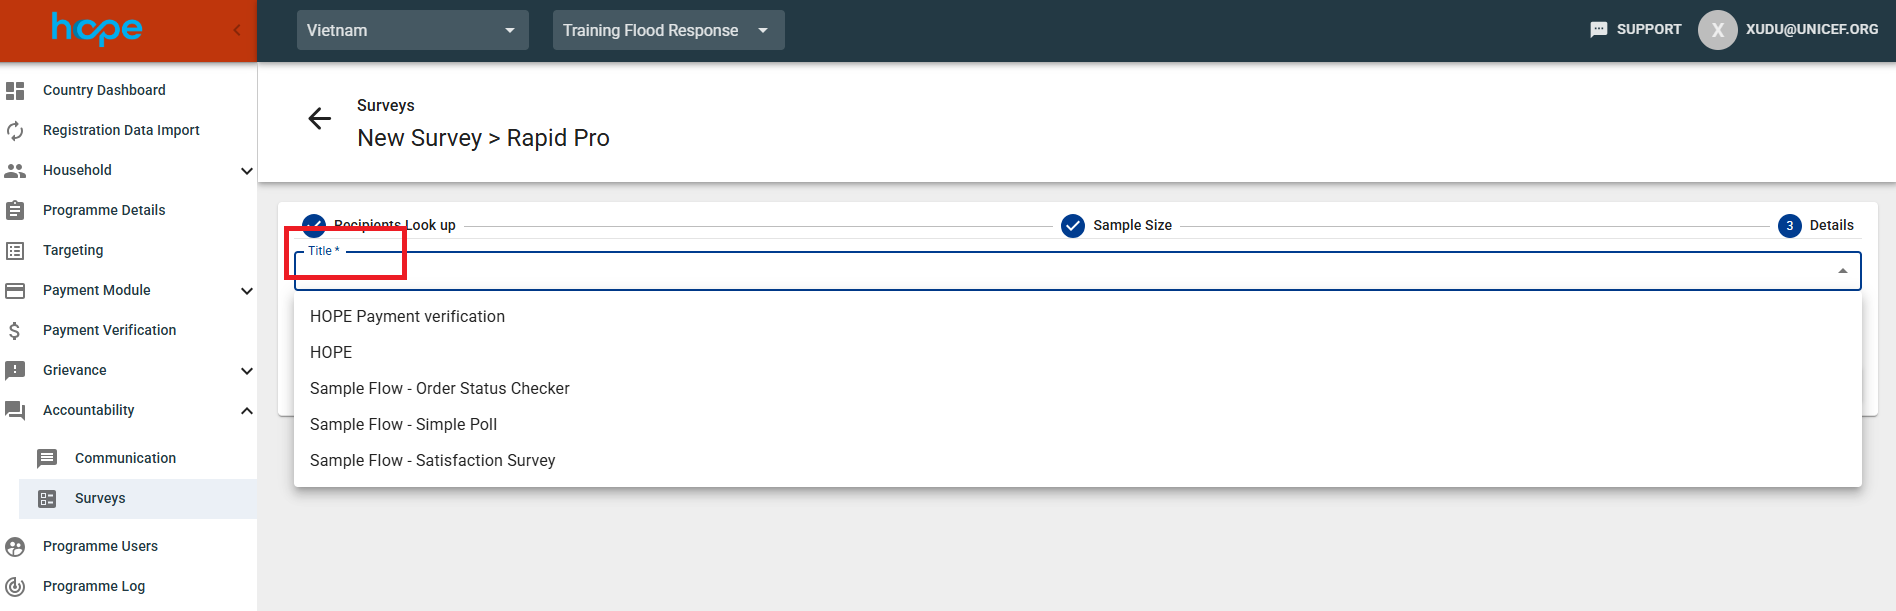Open the Vietnam country dropdown
1896x611 pixels.
412,30
